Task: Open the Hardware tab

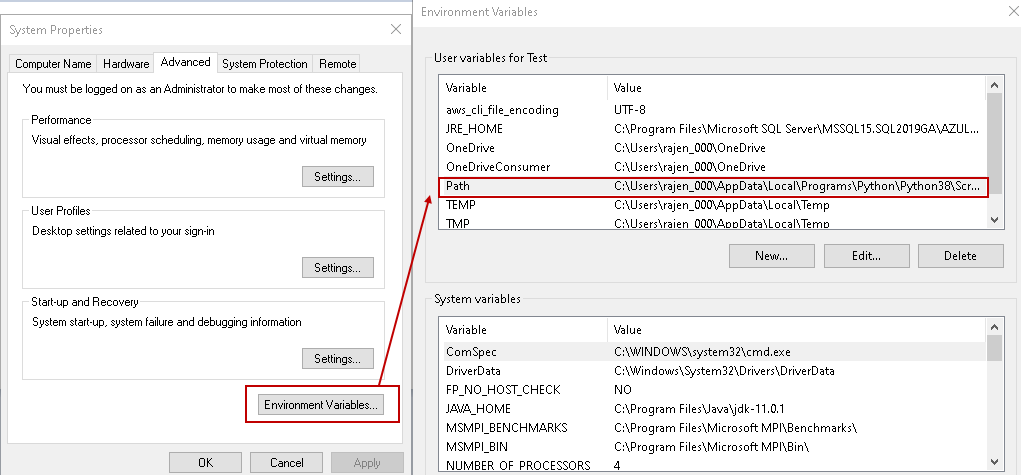Action: click(126, 64)
